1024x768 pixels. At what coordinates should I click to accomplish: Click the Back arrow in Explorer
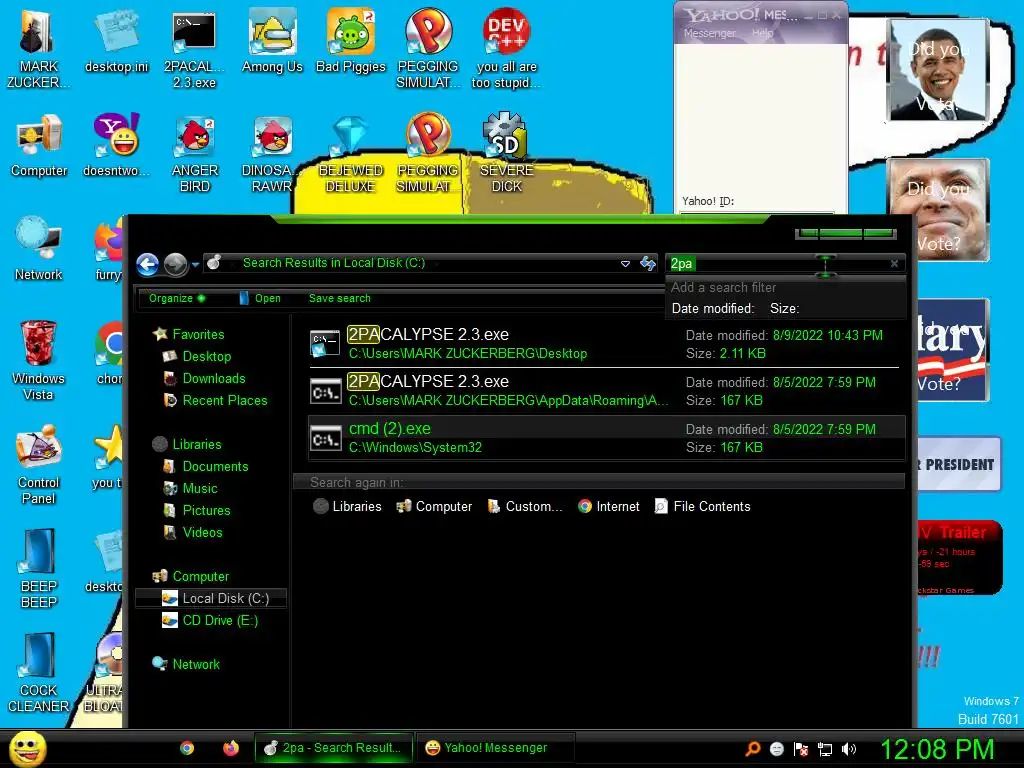pos(148,264)
